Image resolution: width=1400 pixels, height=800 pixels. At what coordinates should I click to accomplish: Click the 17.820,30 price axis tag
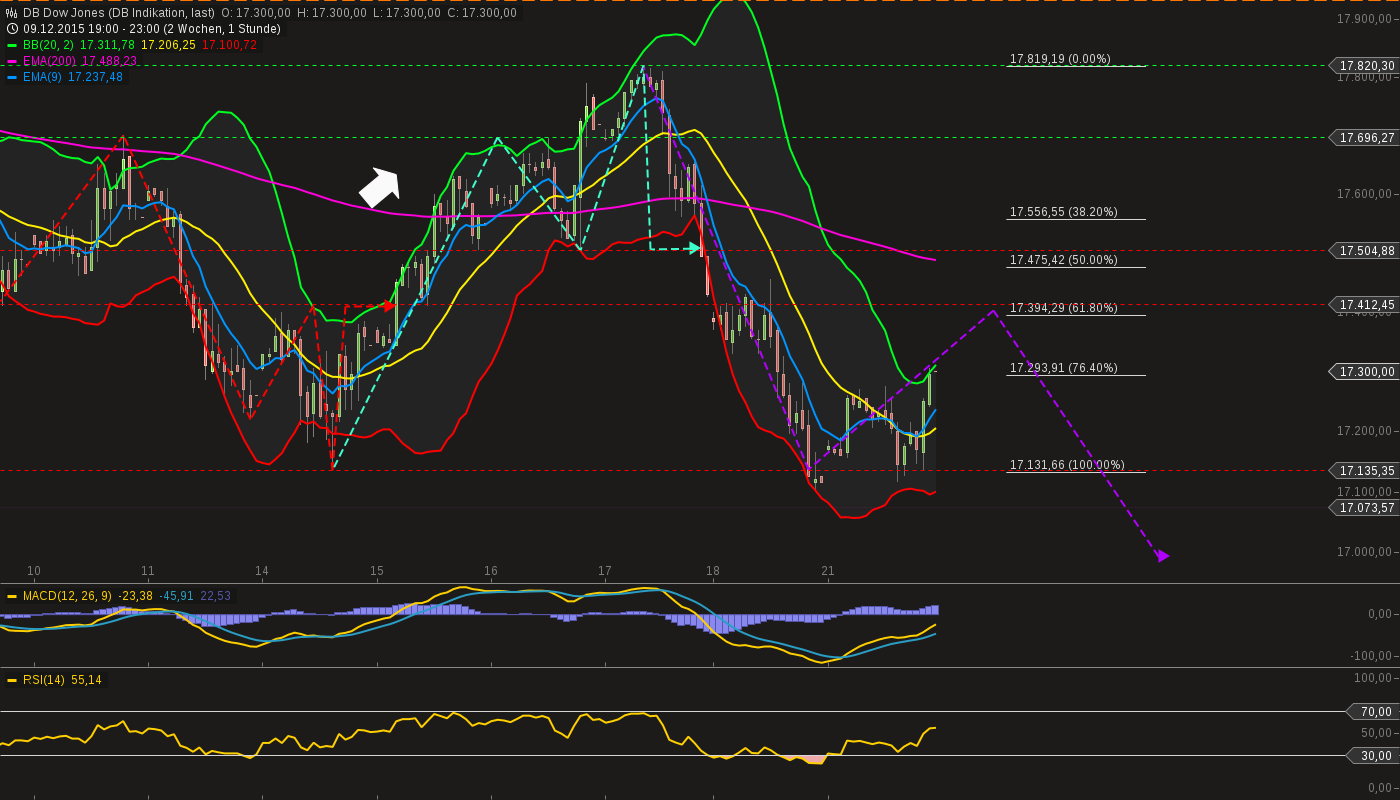click(x=1364, y=66)
